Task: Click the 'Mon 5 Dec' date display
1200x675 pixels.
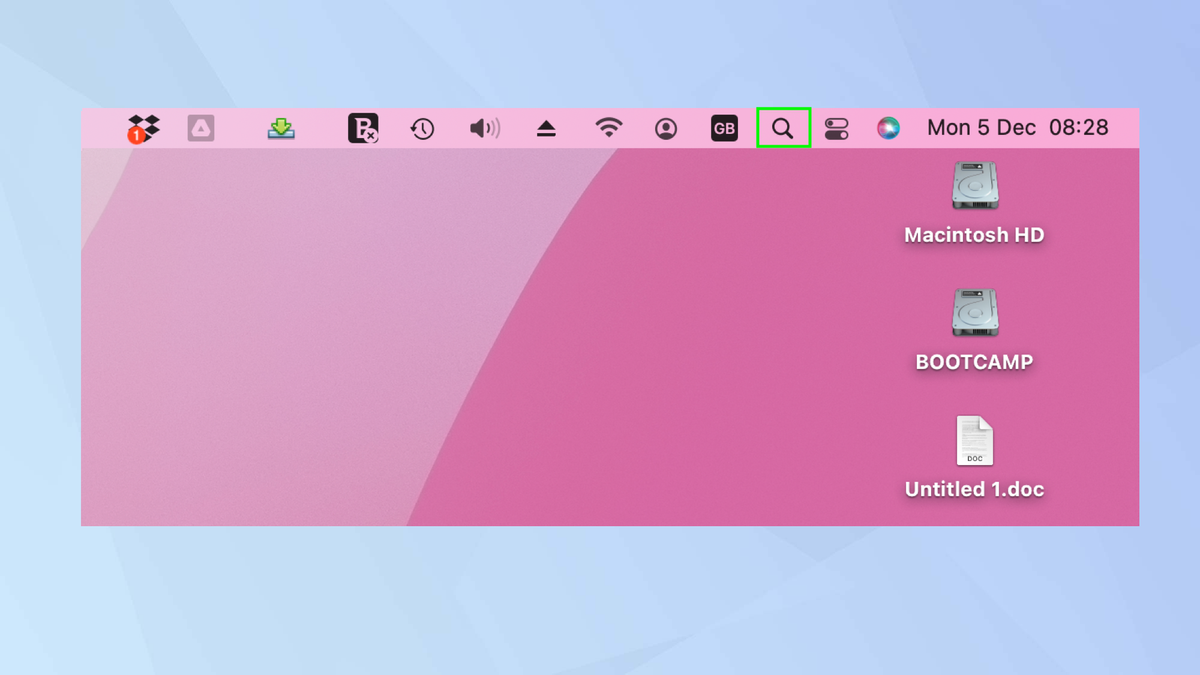Action: 981,127
